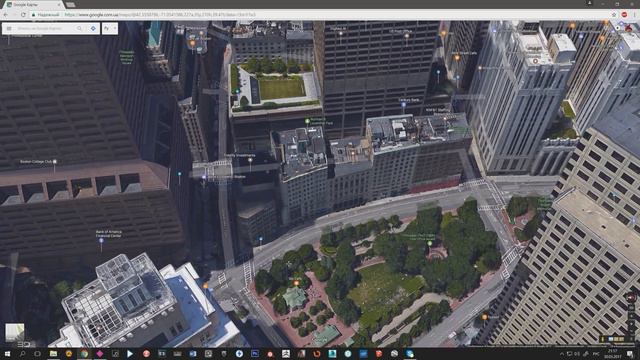Click the magnifier search icon in Maps

pyautogui.click(x=79, y=28)
